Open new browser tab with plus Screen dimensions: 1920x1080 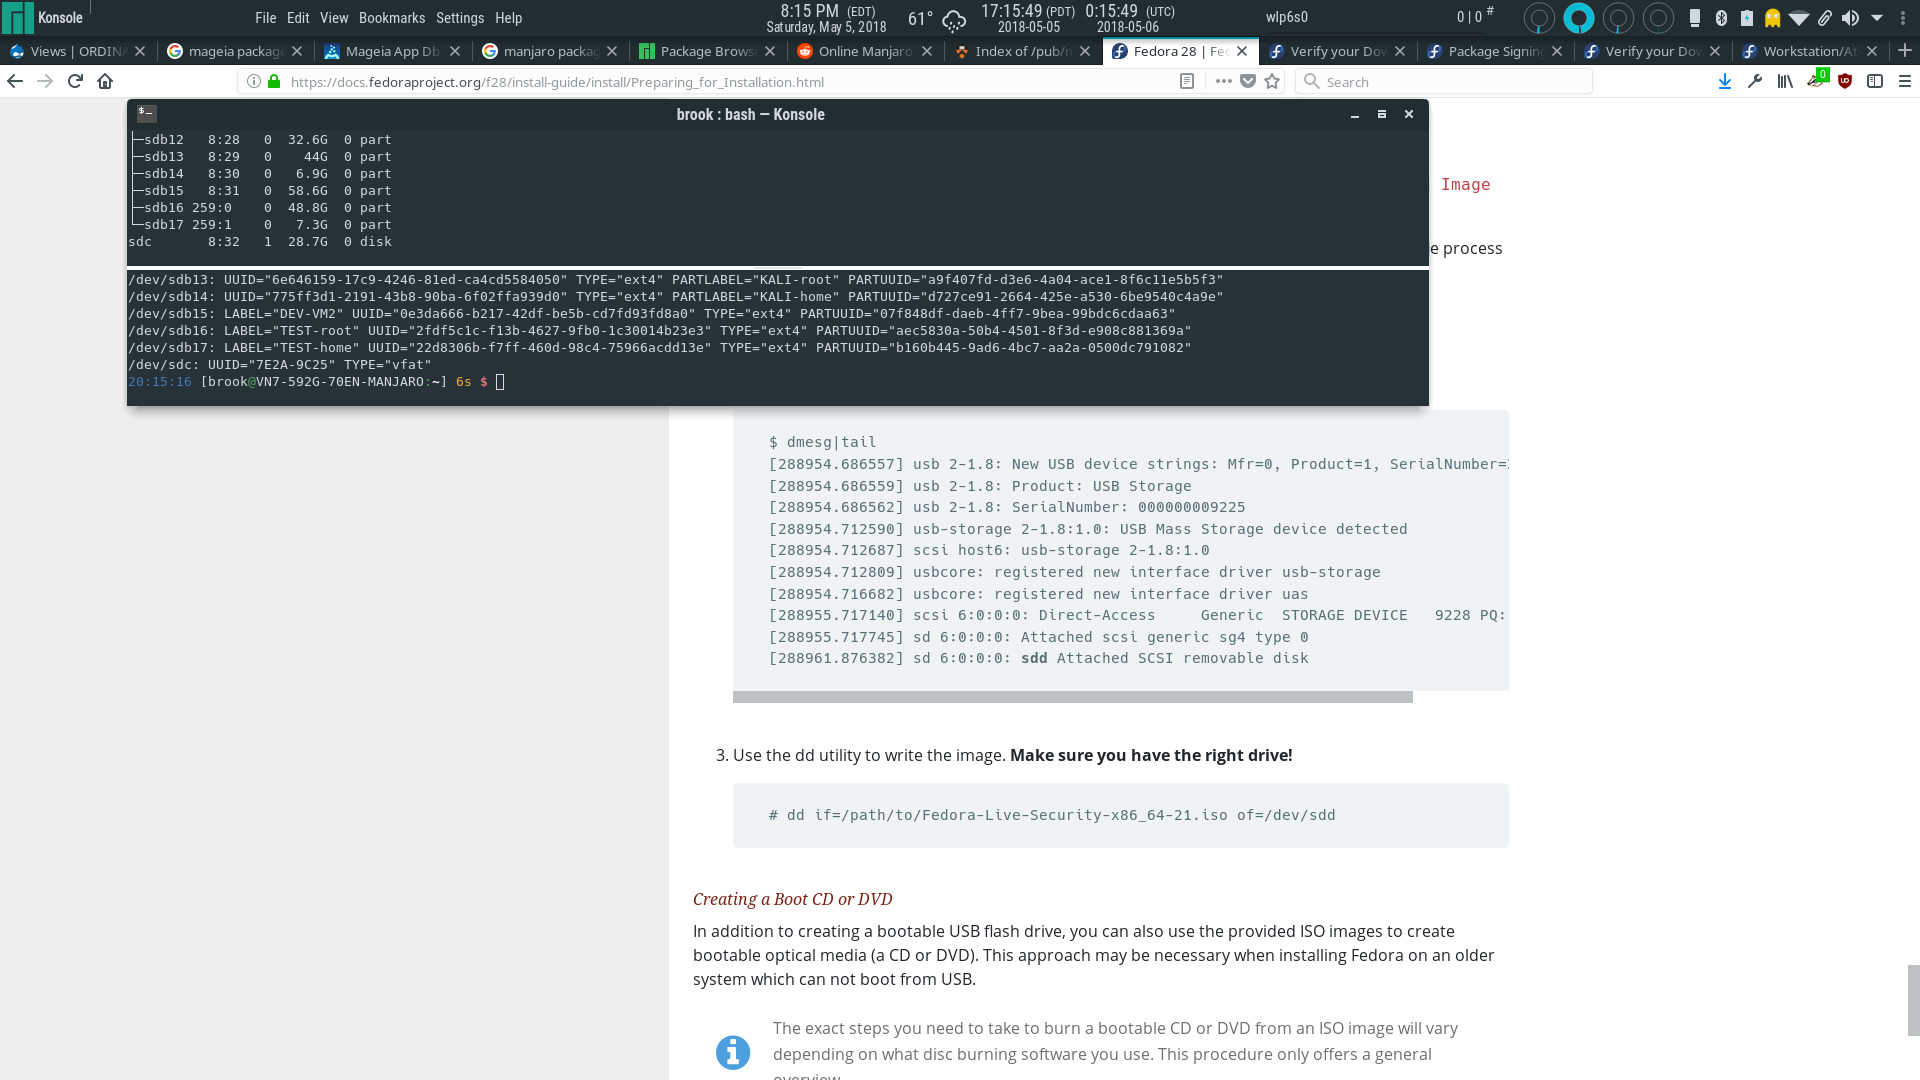(x=1905, y=50)
